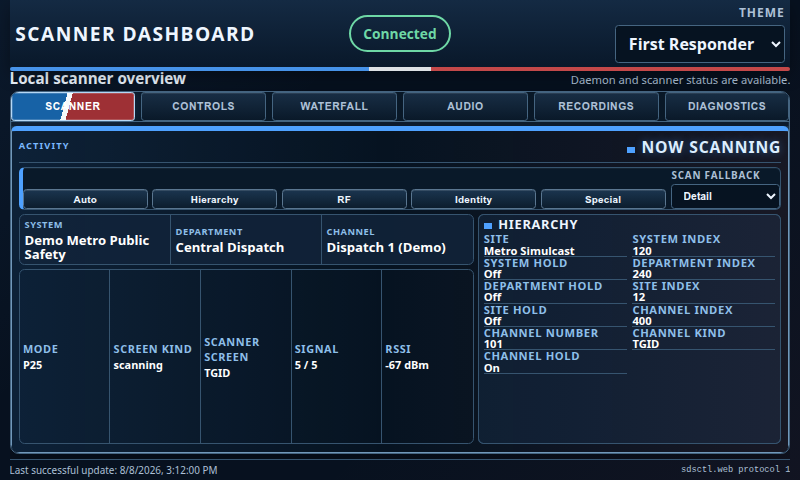This screenshot has width=800, height=480.
Task: Click the Connected status badge
Action: tap(400, 34)
